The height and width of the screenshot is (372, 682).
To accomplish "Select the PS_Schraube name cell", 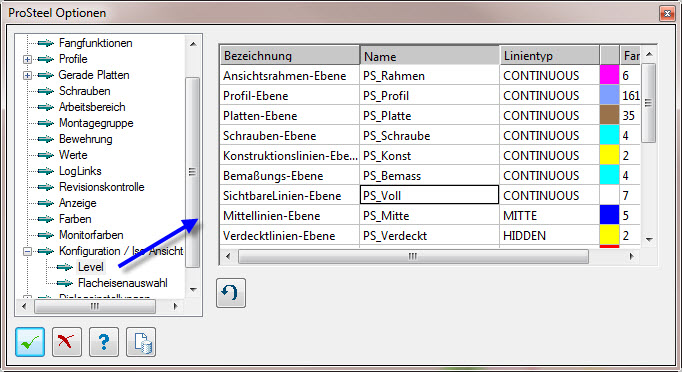I will (x=429, y=135).
